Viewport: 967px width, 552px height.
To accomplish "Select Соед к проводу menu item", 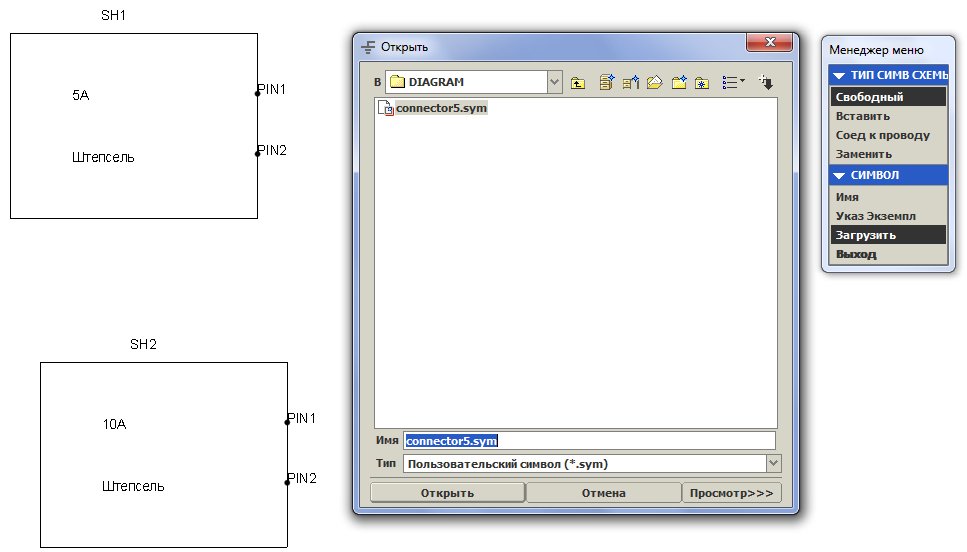I will tap(888, 134).
